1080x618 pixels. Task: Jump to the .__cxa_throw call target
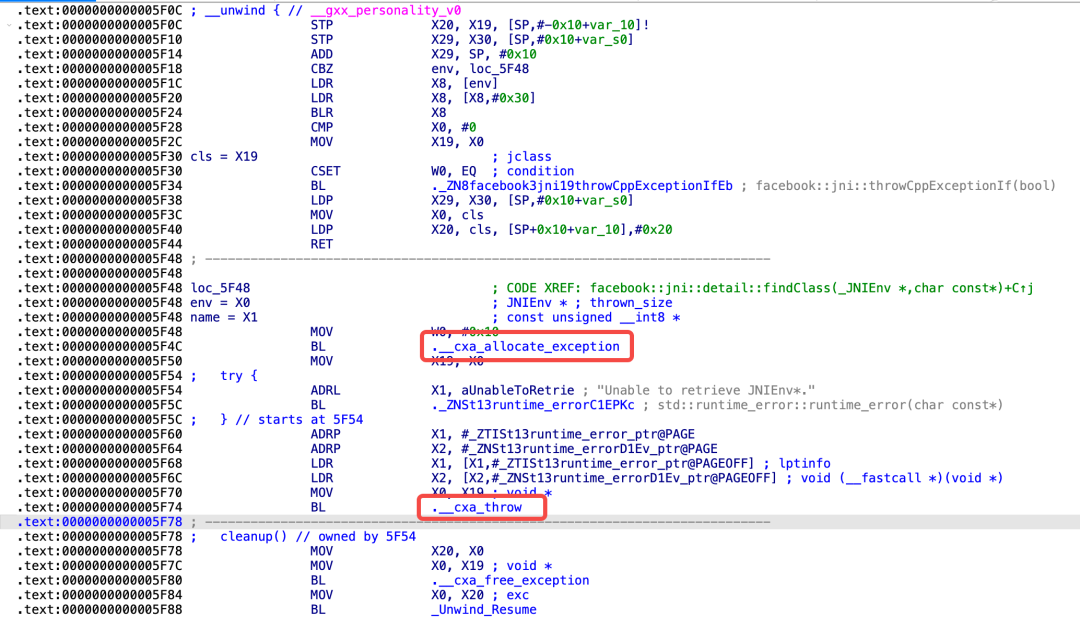(x=477, y=507)
